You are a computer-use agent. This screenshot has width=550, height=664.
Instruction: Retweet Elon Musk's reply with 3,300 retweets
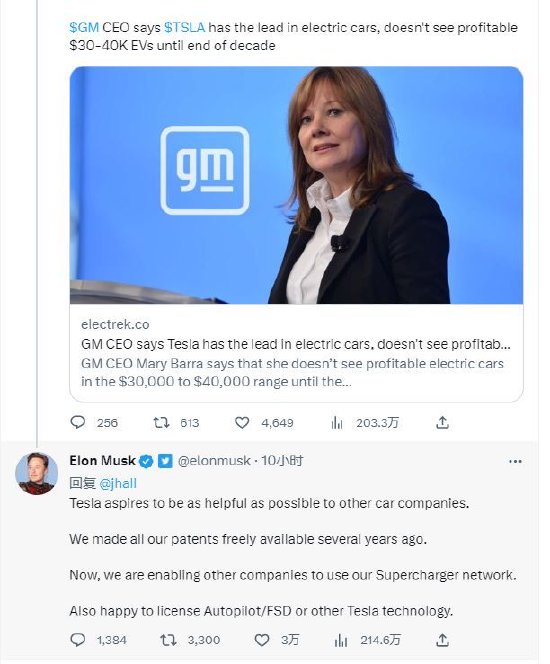[168, 639]
